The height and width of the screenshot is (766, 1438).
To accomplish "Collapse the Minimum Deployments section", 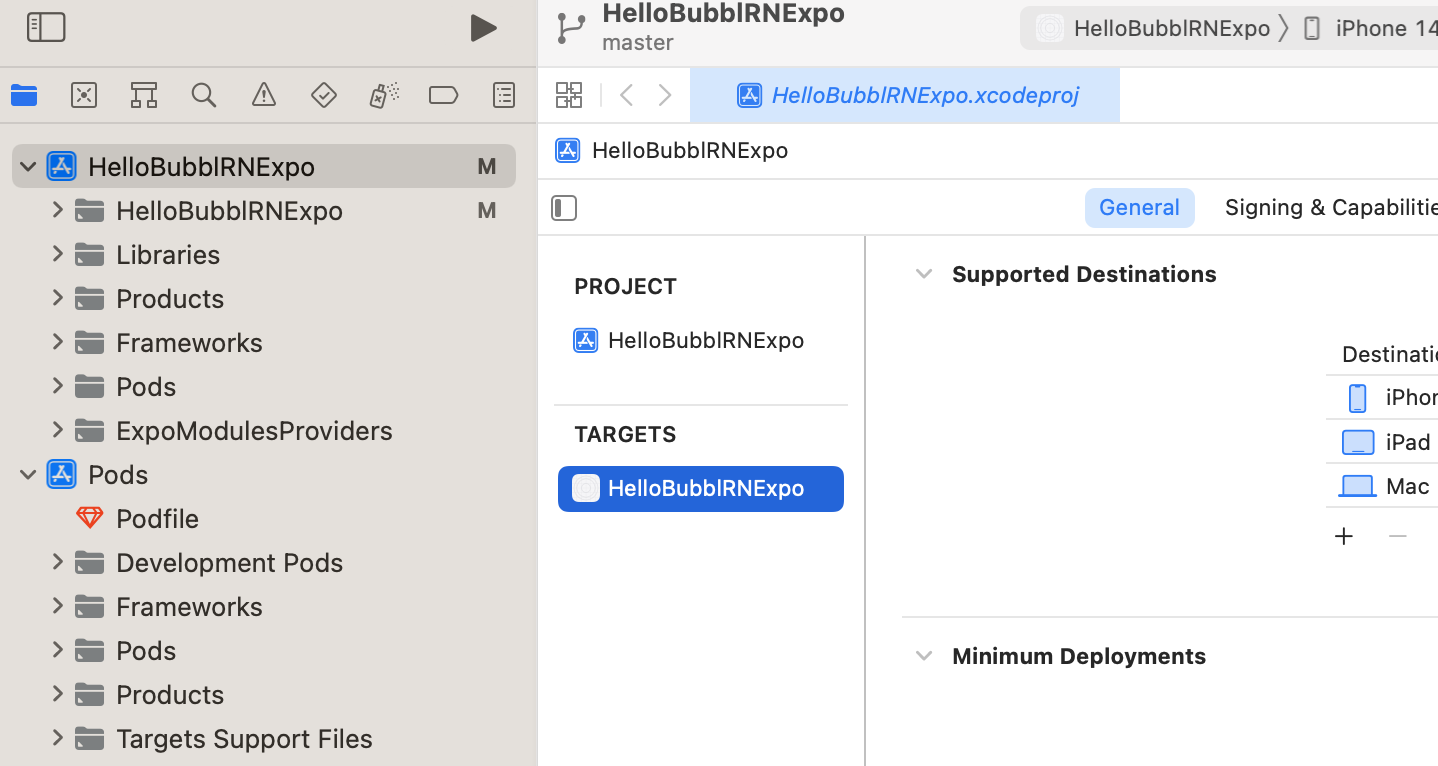I will (924, 656).
